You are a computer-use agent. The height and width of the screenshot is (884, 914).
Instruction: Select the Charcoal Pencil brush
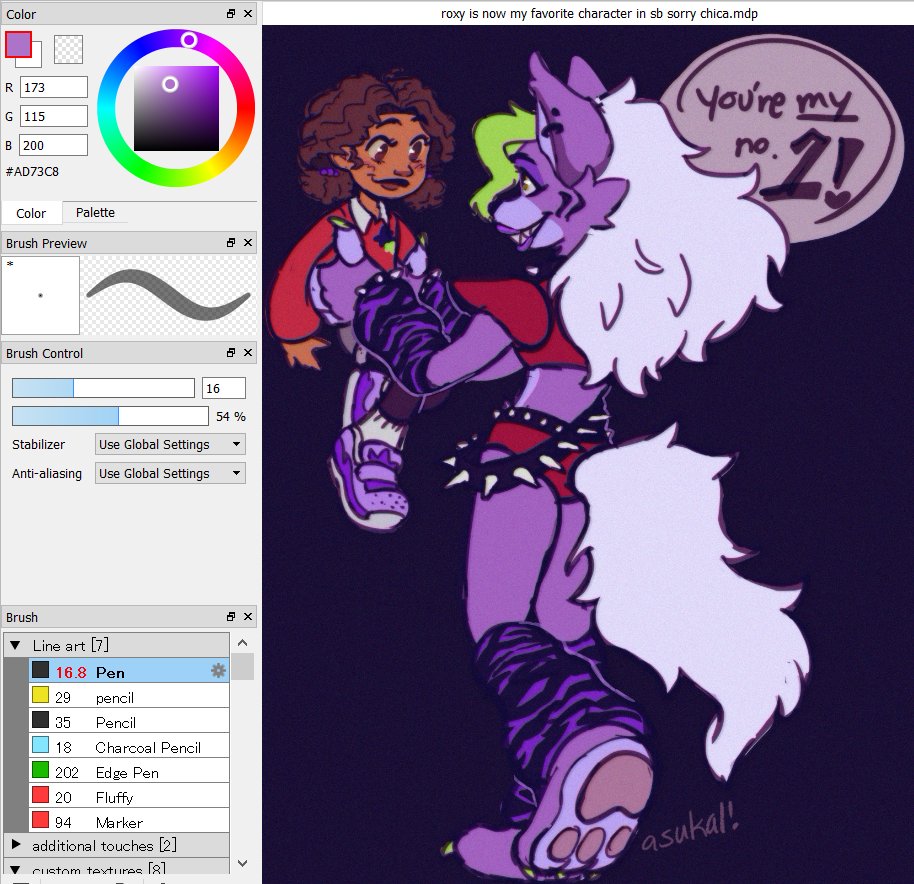(129, 746)
